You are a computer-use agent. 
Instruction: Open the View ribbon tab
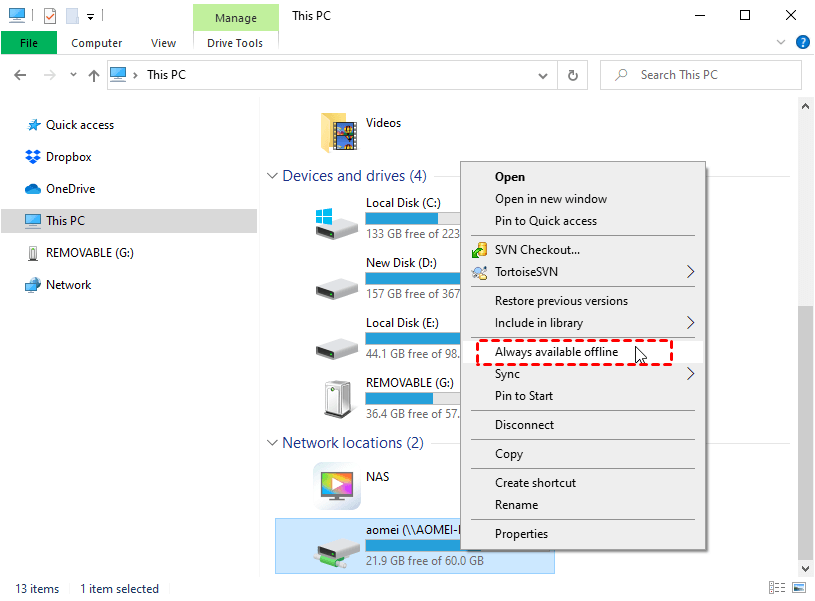tap(163, 43)
